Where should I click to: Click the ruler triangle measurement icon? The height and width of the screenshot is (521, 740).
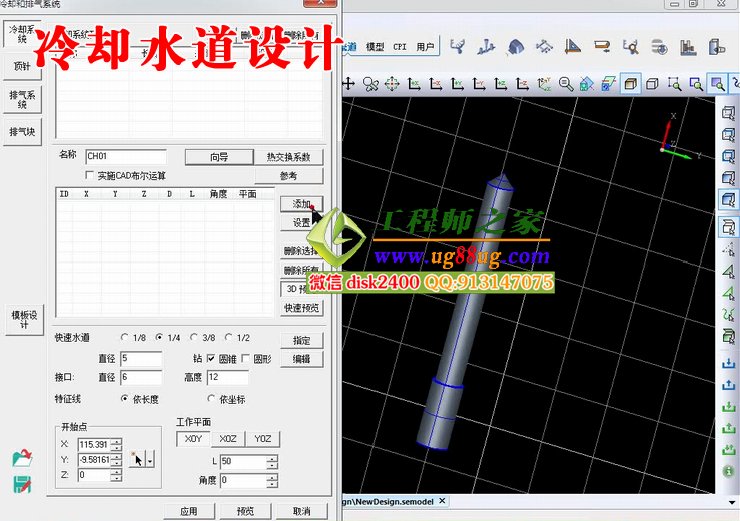[x=574, y=46]
